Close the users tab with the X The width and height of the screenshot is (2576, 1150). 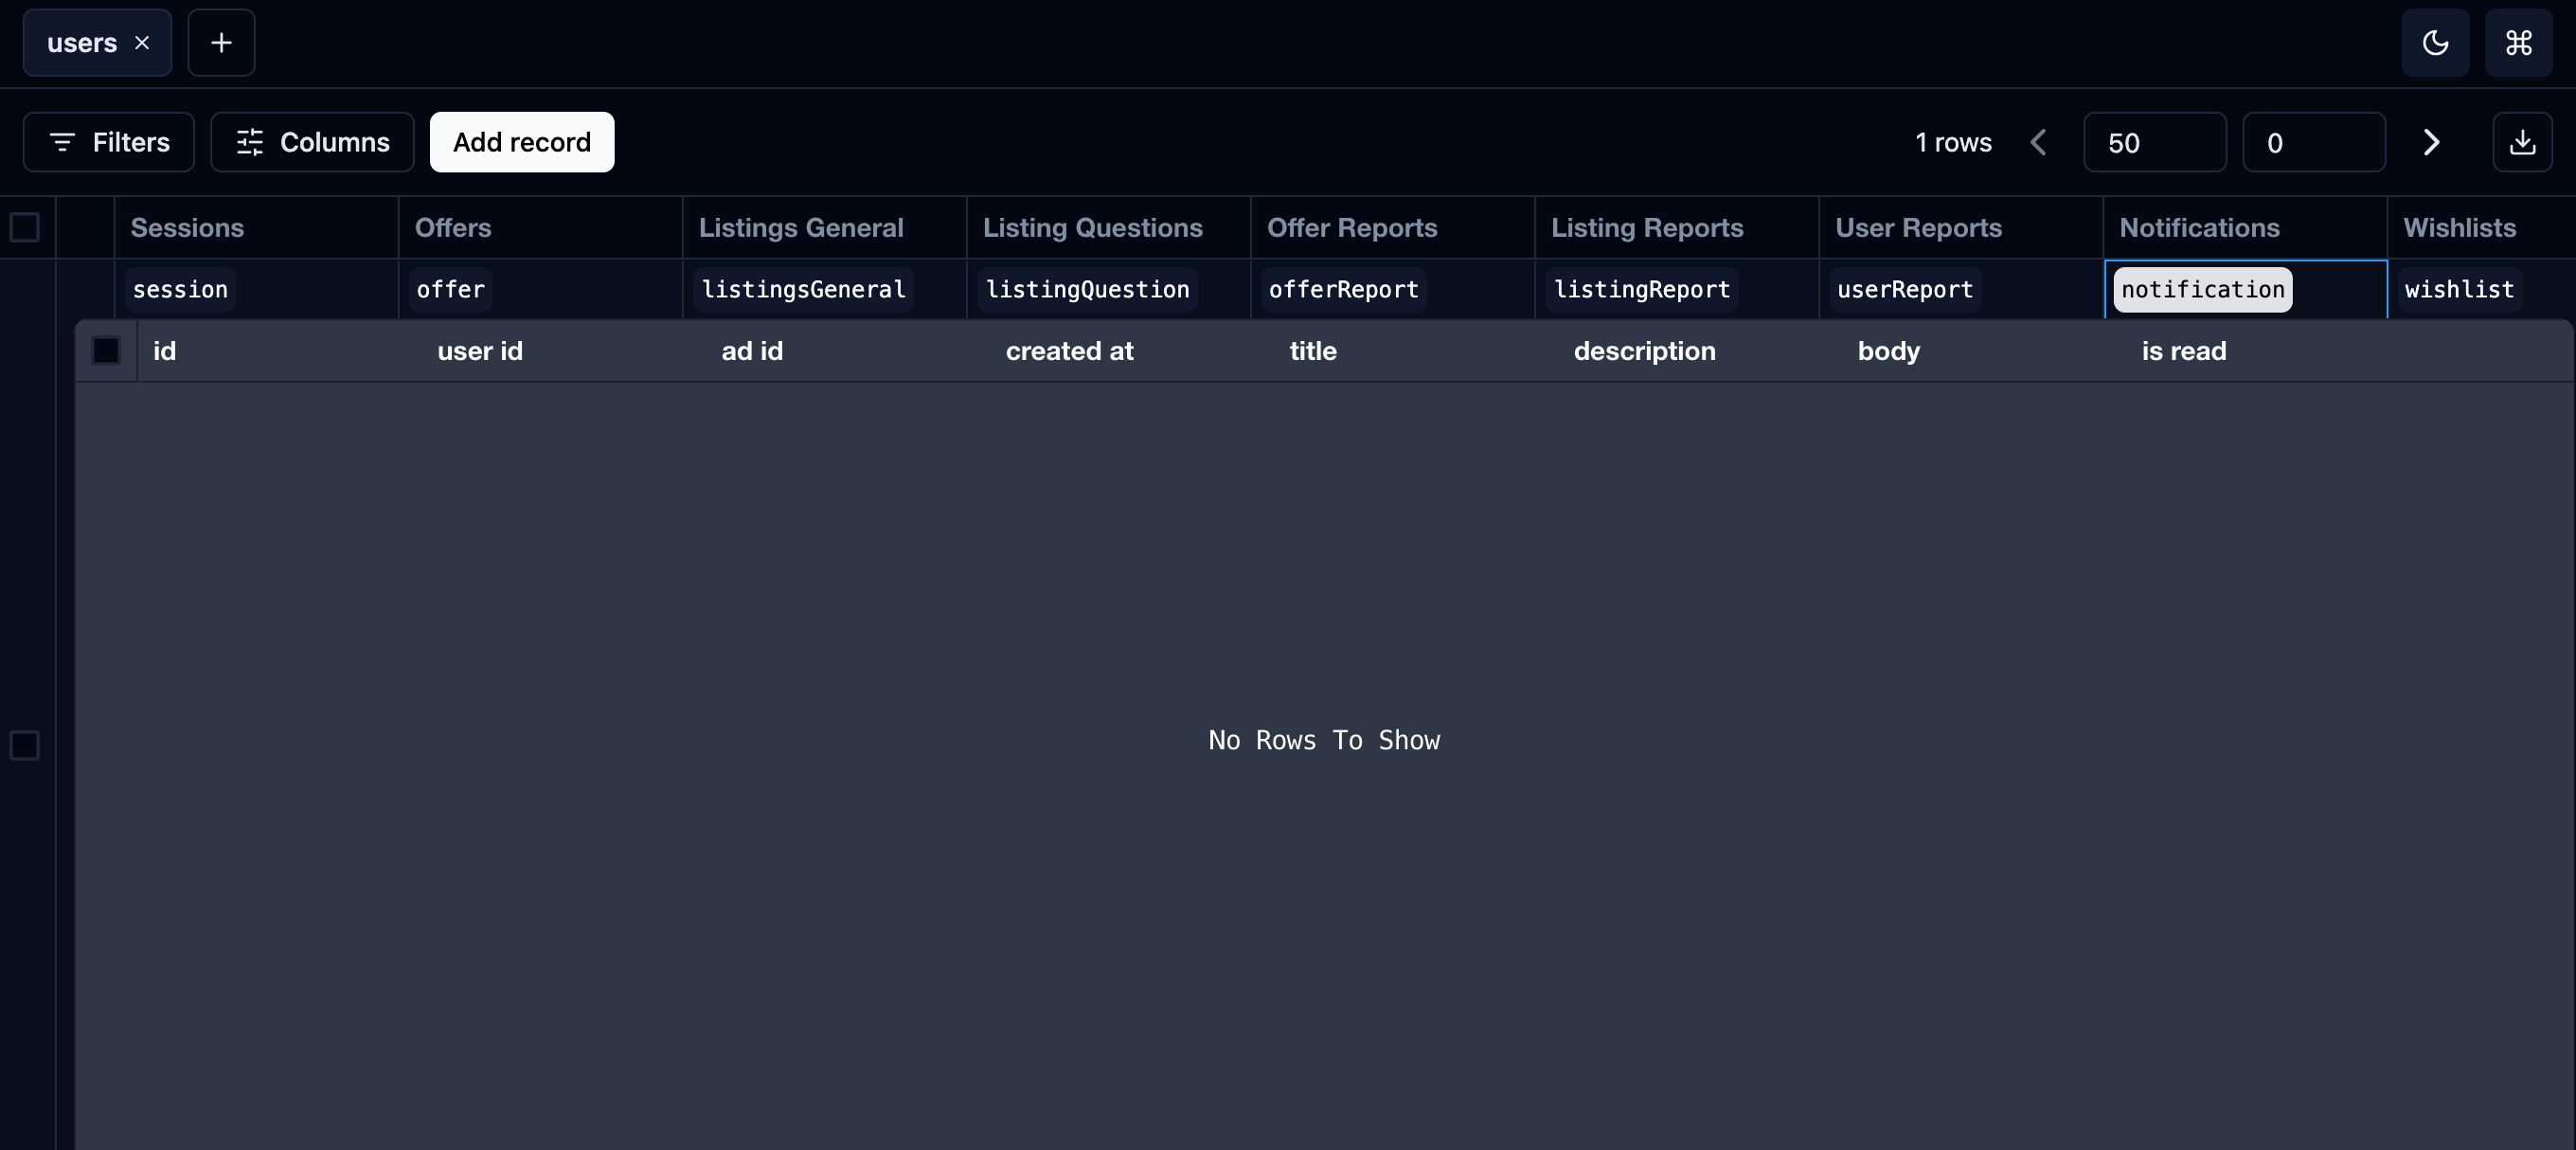pos(142,43)
